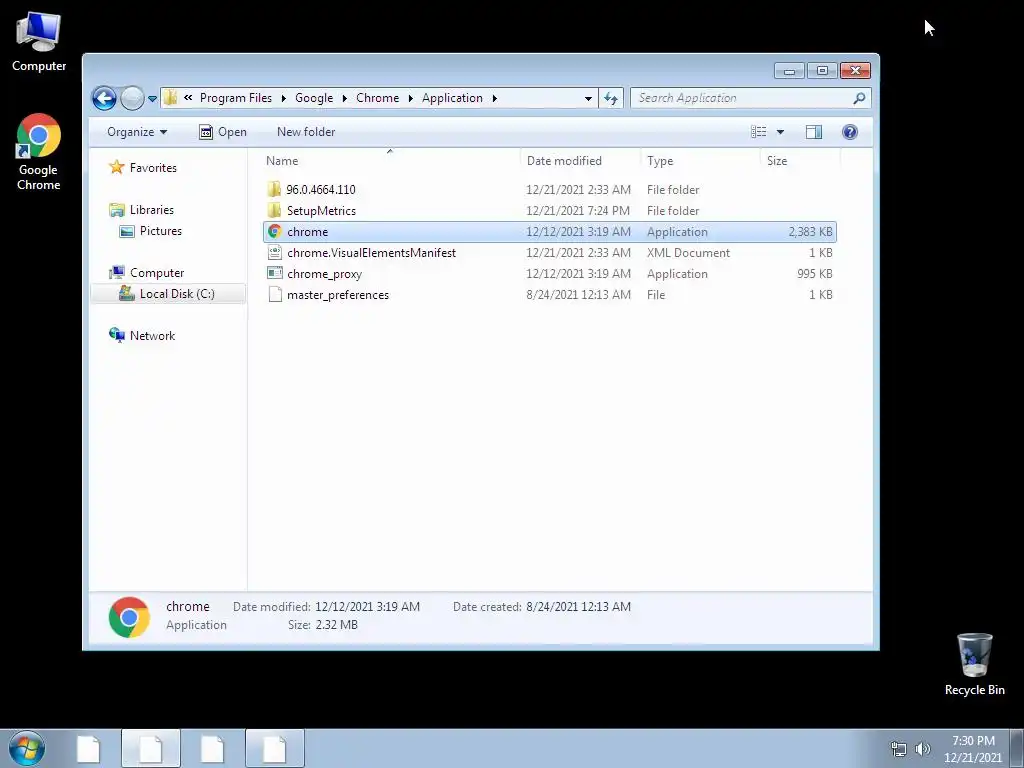Viewport: 1024px width, 768px height.
Task: Click the network tray icon
Action: (x=899, y=748)
